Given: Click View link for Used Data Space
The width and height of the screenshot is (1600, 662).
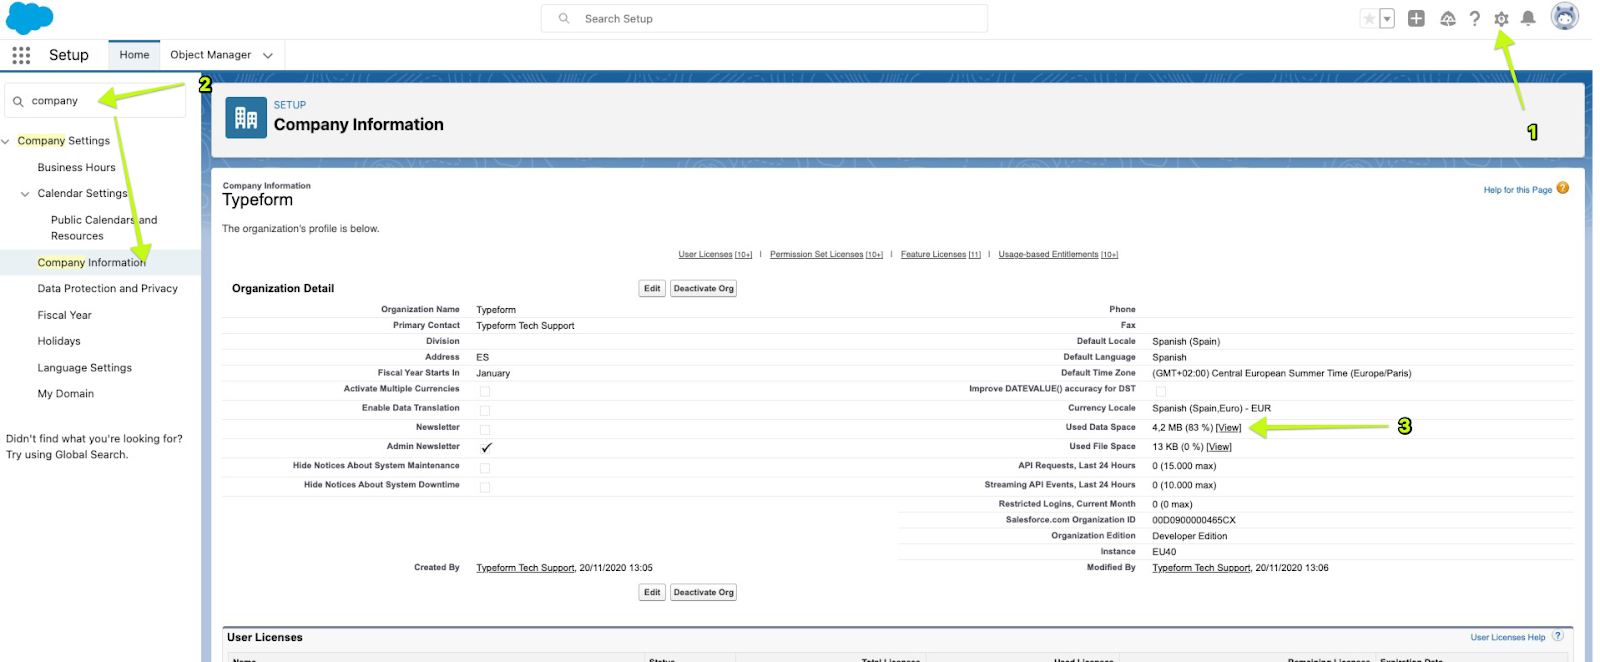Looking at the screenshot, I should point(1228,428).
